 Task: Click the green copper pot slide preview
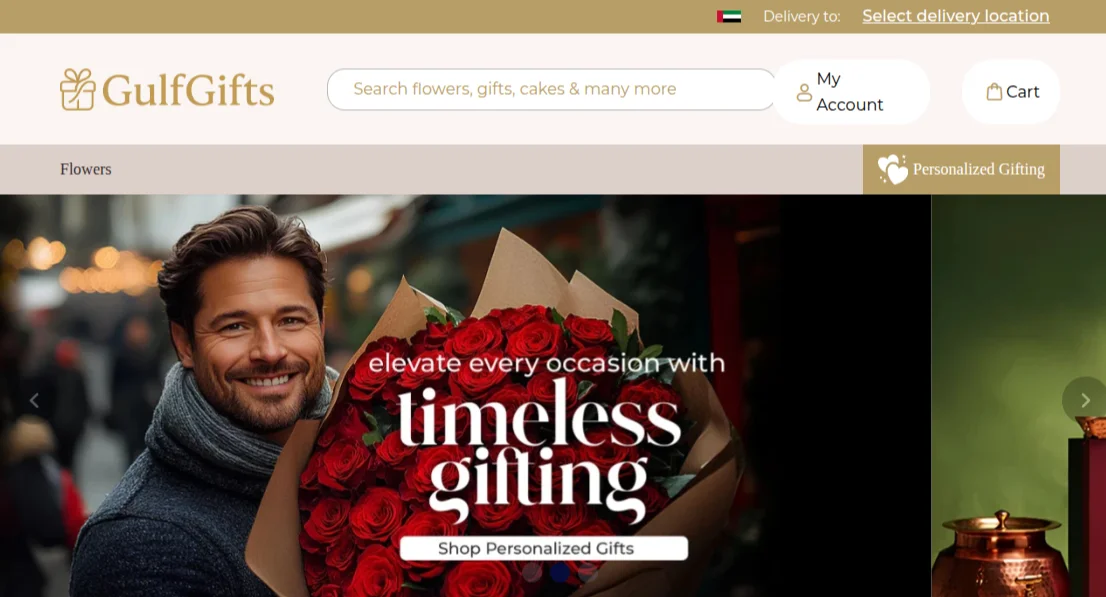point(1019,396)
